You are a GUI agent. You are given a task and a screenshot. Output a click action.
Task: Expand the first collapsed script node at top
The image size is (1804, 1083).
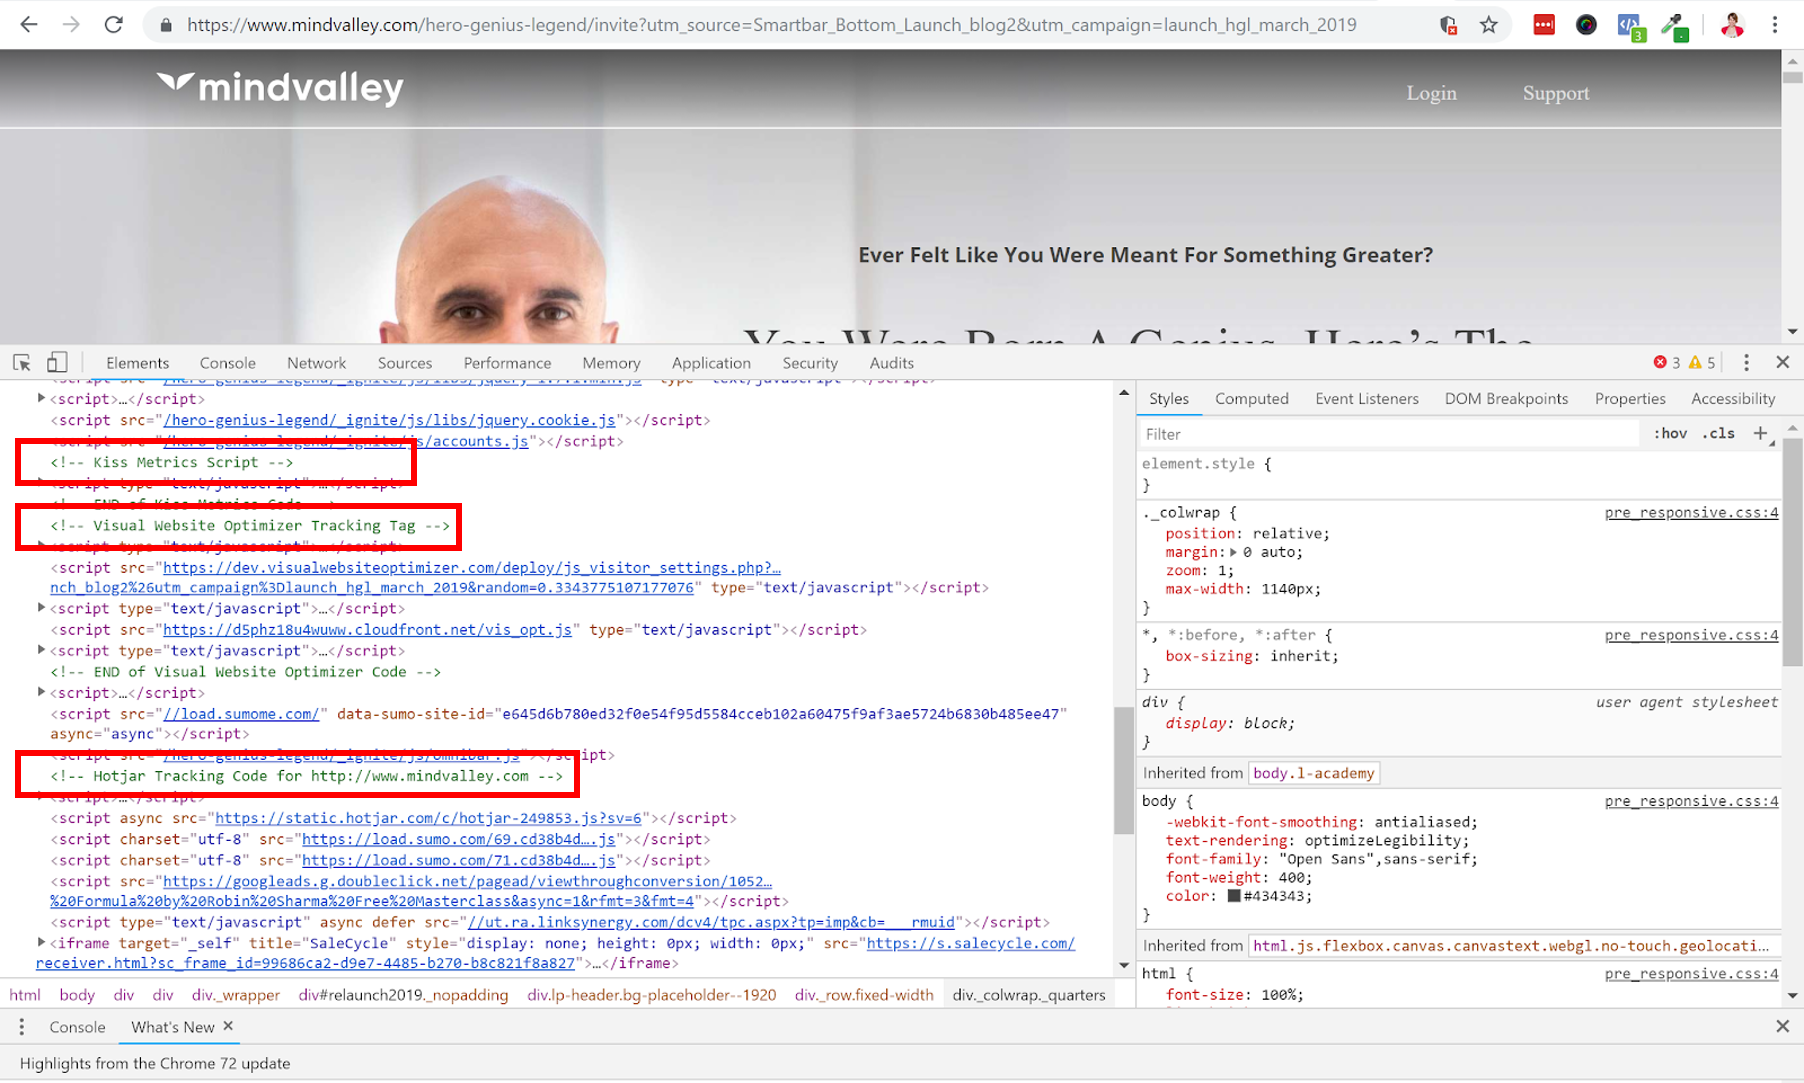pos(41,398)
